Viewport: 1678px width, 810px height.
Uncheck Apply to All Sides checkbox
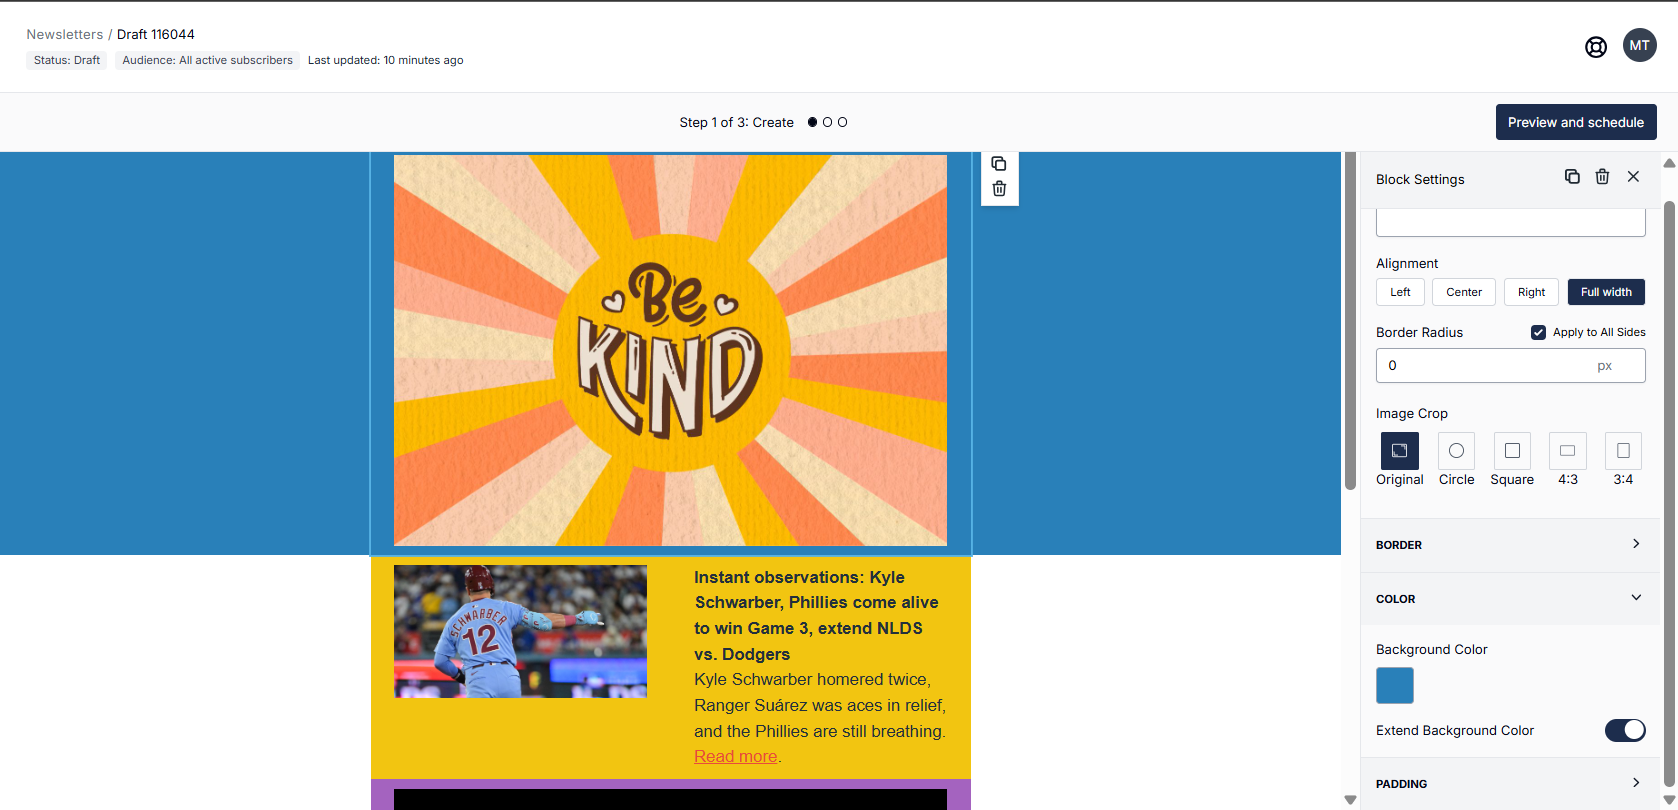coord(1538,332)
